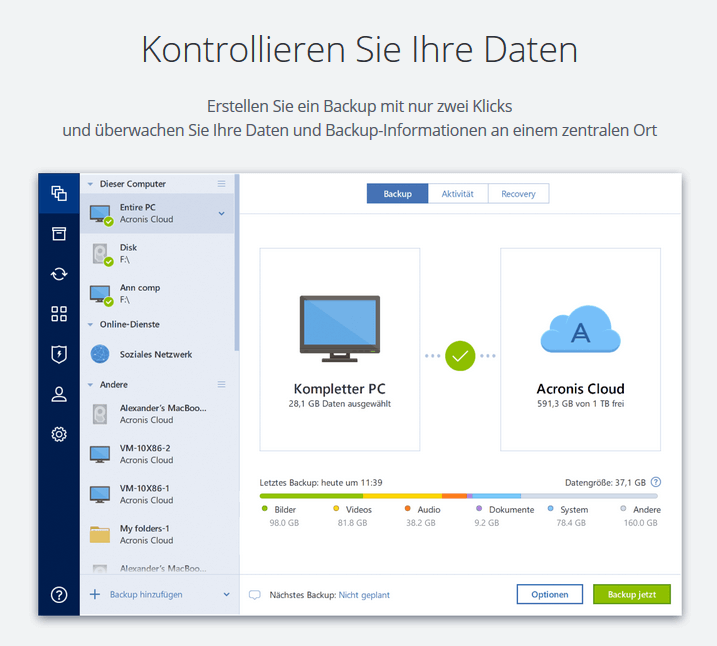
Task: Click the Optionen button
Action: pyautogui.click(x=550, y=594)
